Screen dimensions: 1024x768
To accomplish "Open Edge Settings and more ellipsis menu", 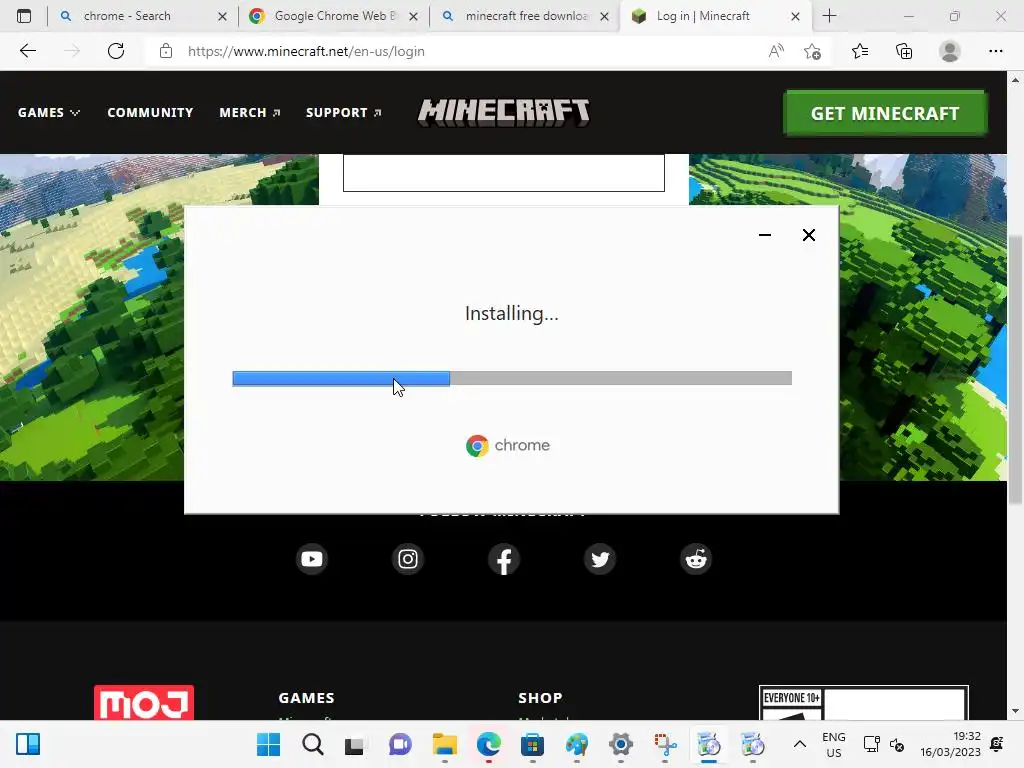I will coord(995,51).
